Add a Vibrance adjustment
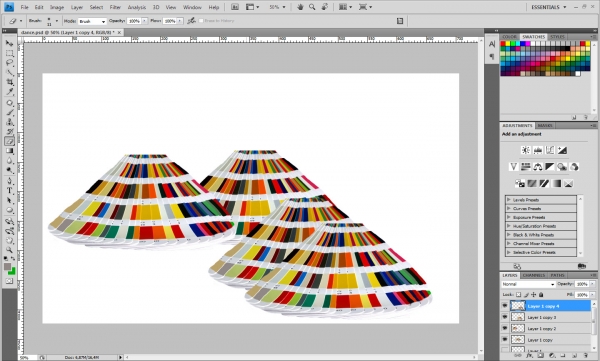The image size is (600, 361). tap(514, 167)
